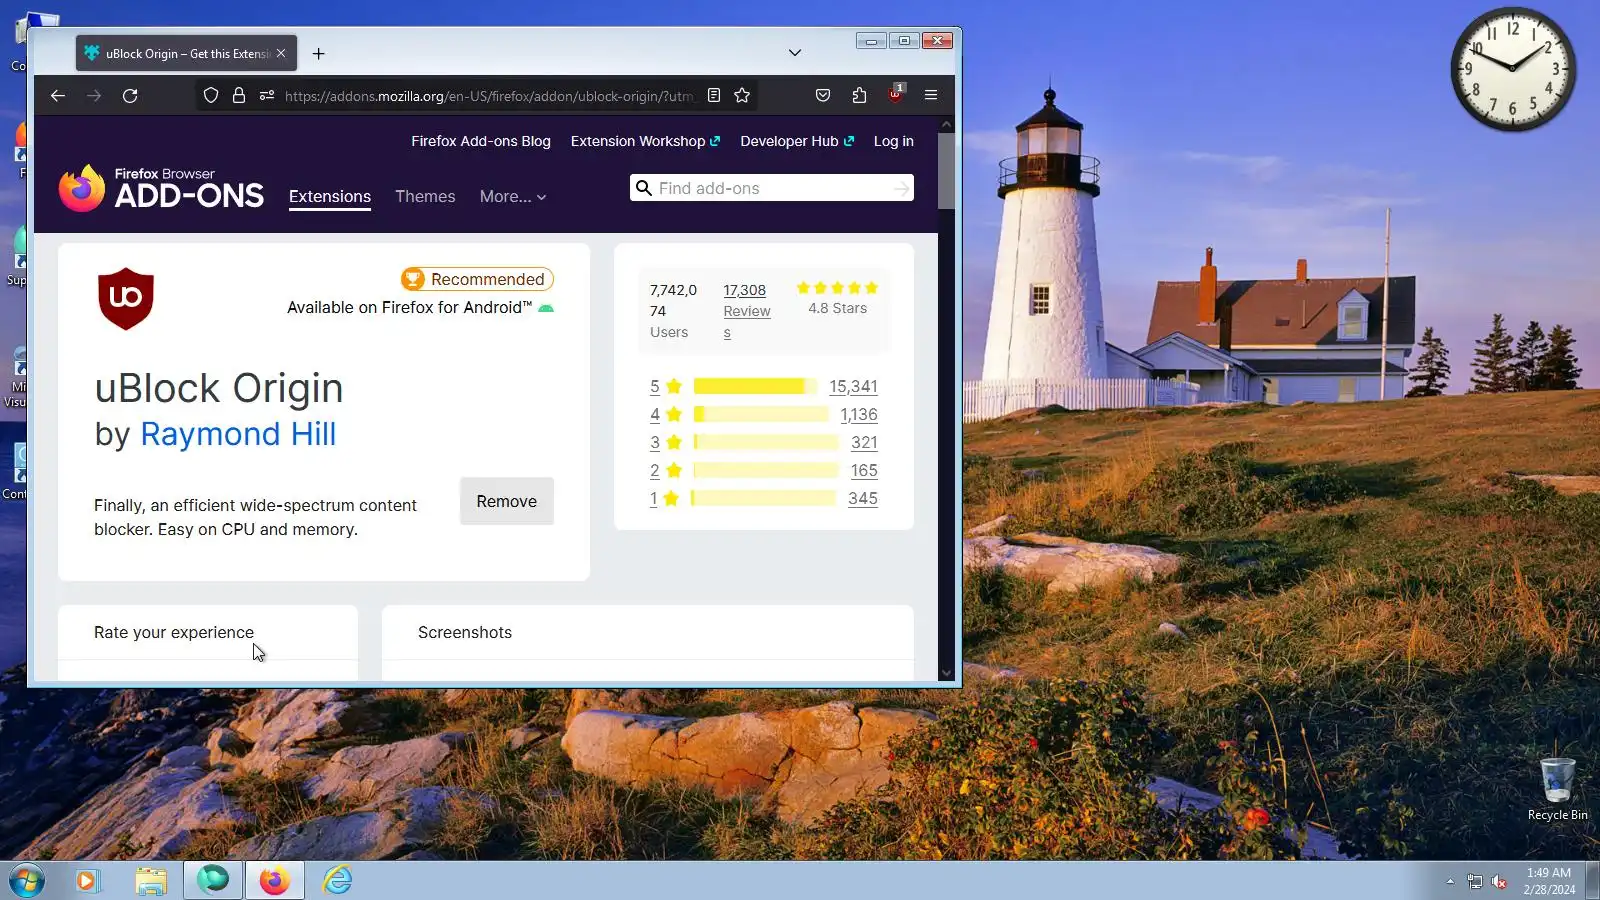Image resolution: width=1600 pixels, height=900 pixels.
Task: Open the teal globe app on taskbar
Action: click(213, 881)
